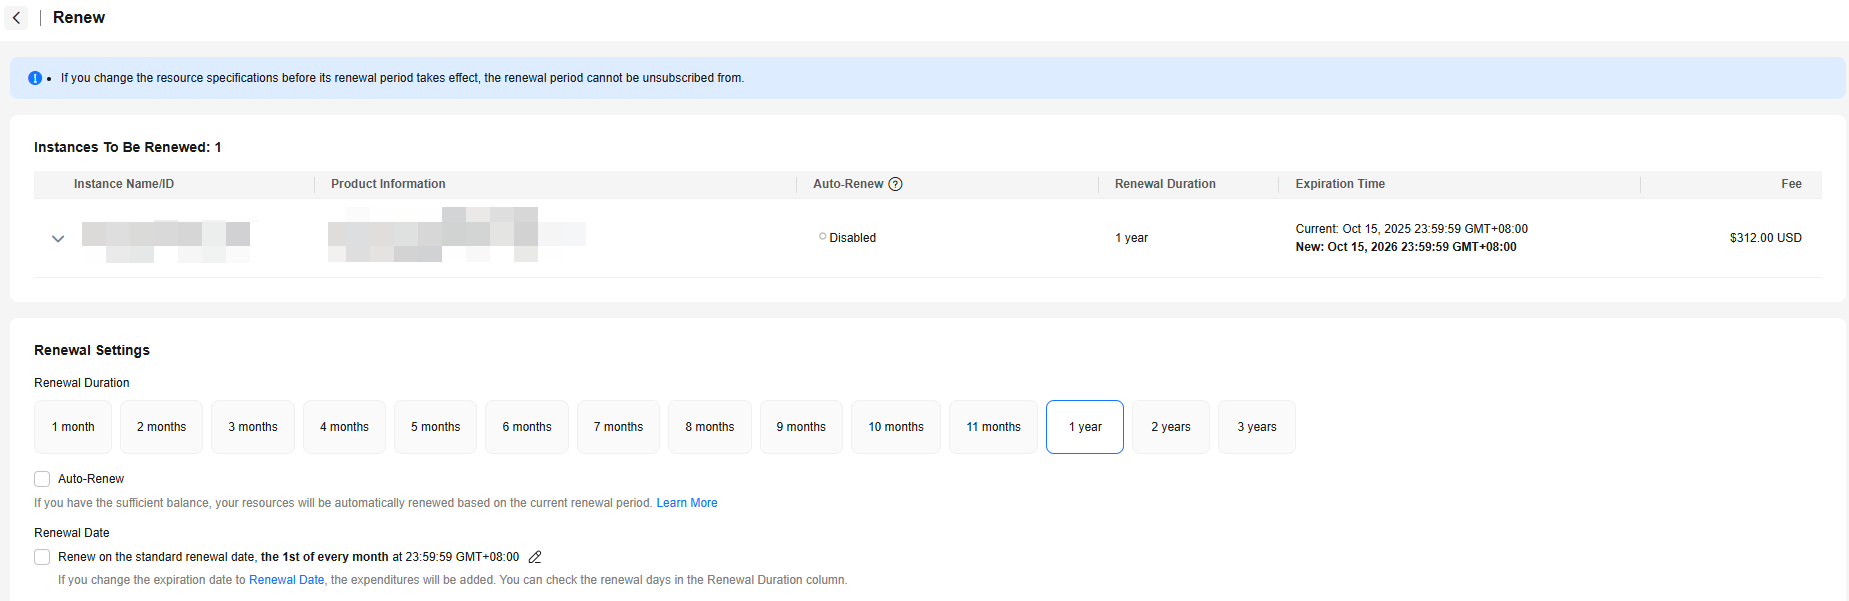Select the 1 year renewal duration

[x=1085, y=427]
